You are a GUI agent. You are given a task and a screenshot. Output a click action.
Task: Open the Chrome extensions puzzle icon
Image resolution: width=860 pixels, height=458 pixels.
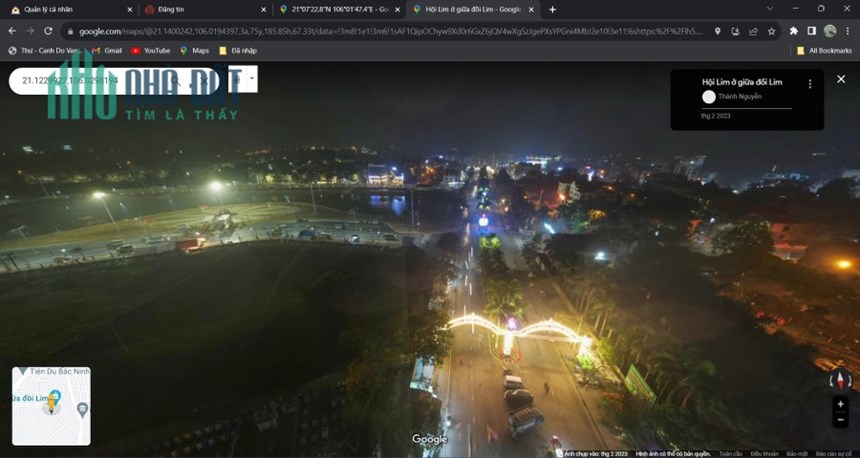click(793, 31)
